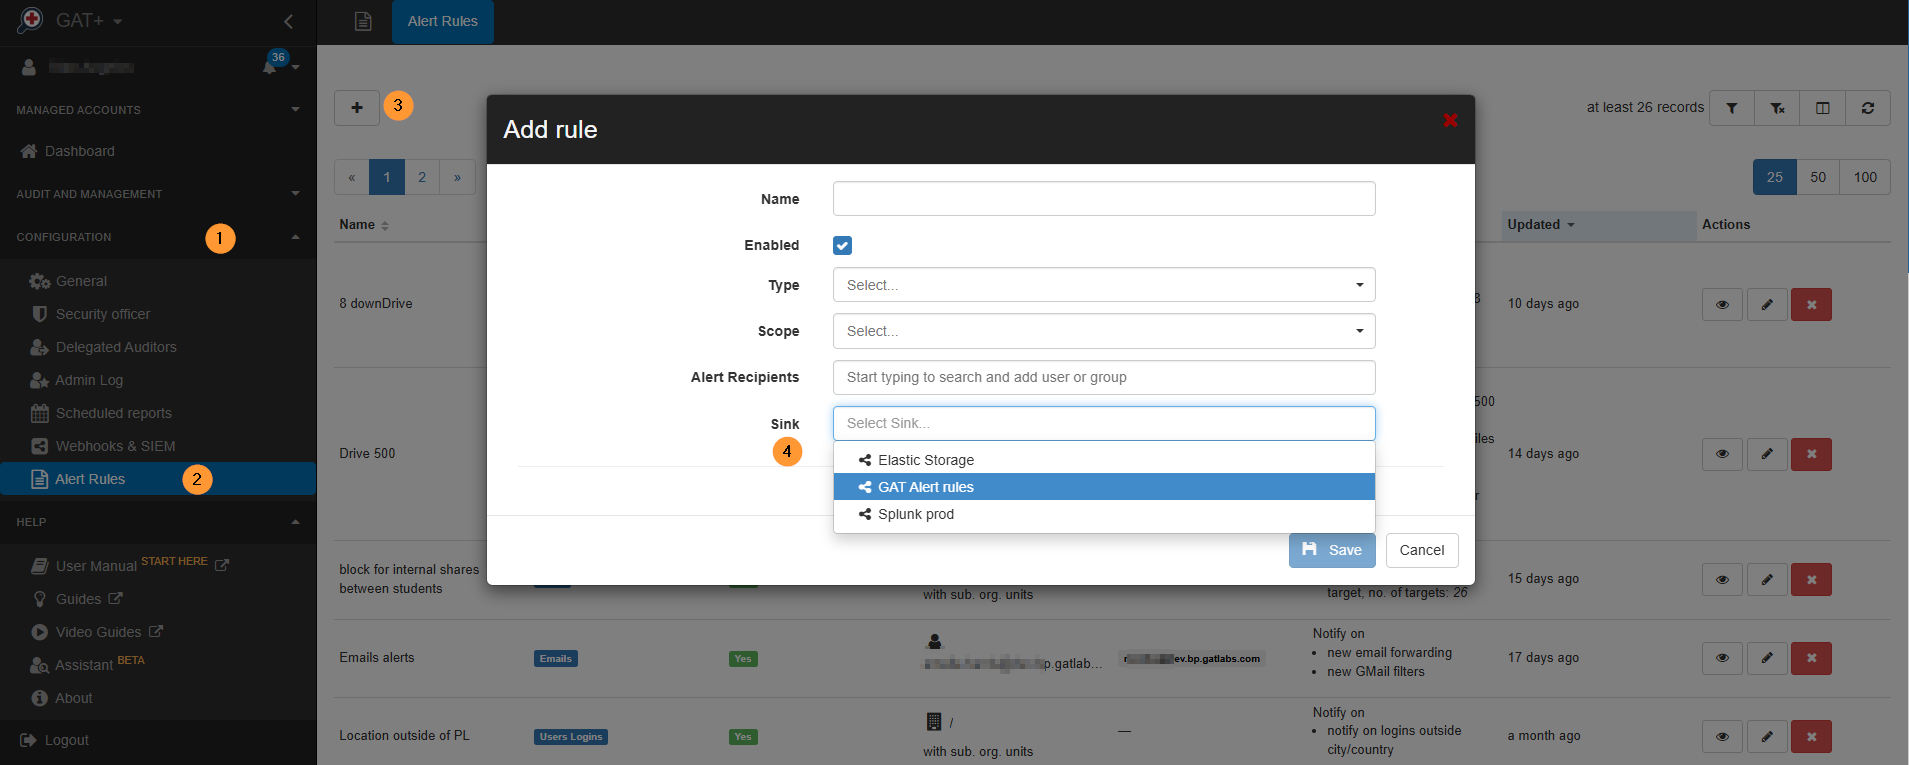The width and height of the screenshot is (1909, 765).
Task: Cancel the Add rule dialog
Action: click(1421, 550)
